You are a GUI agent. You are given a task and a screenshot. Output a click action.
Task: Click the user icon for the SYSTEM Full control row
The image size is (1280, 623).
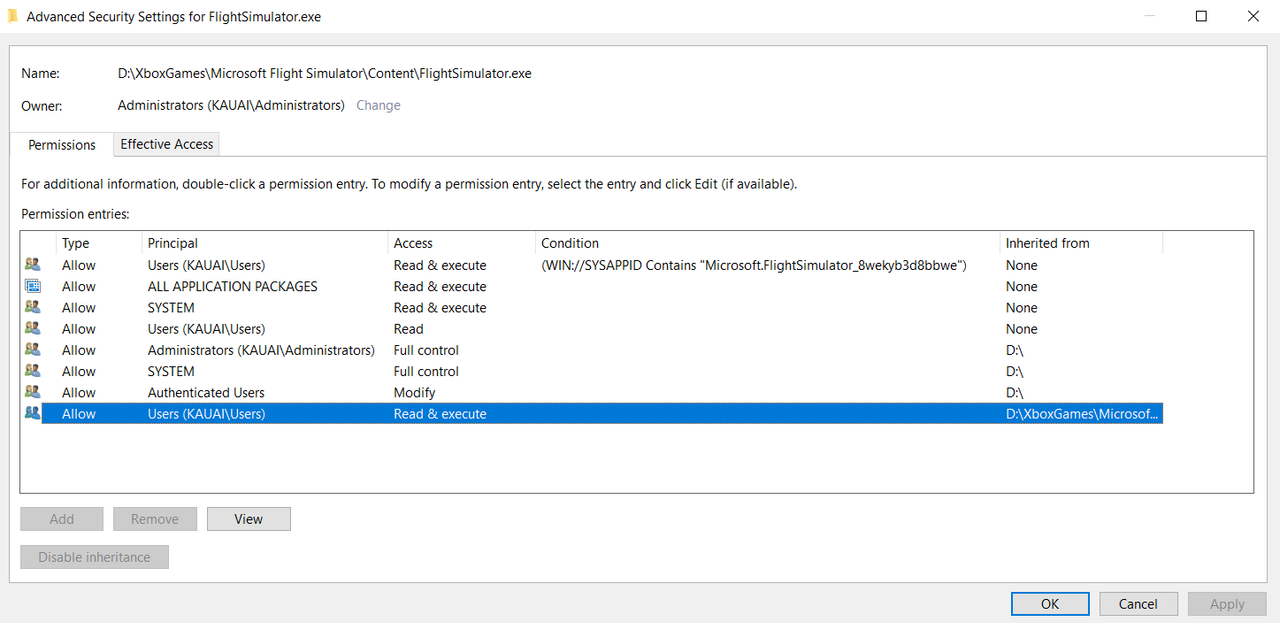click(x=33, y=371)
